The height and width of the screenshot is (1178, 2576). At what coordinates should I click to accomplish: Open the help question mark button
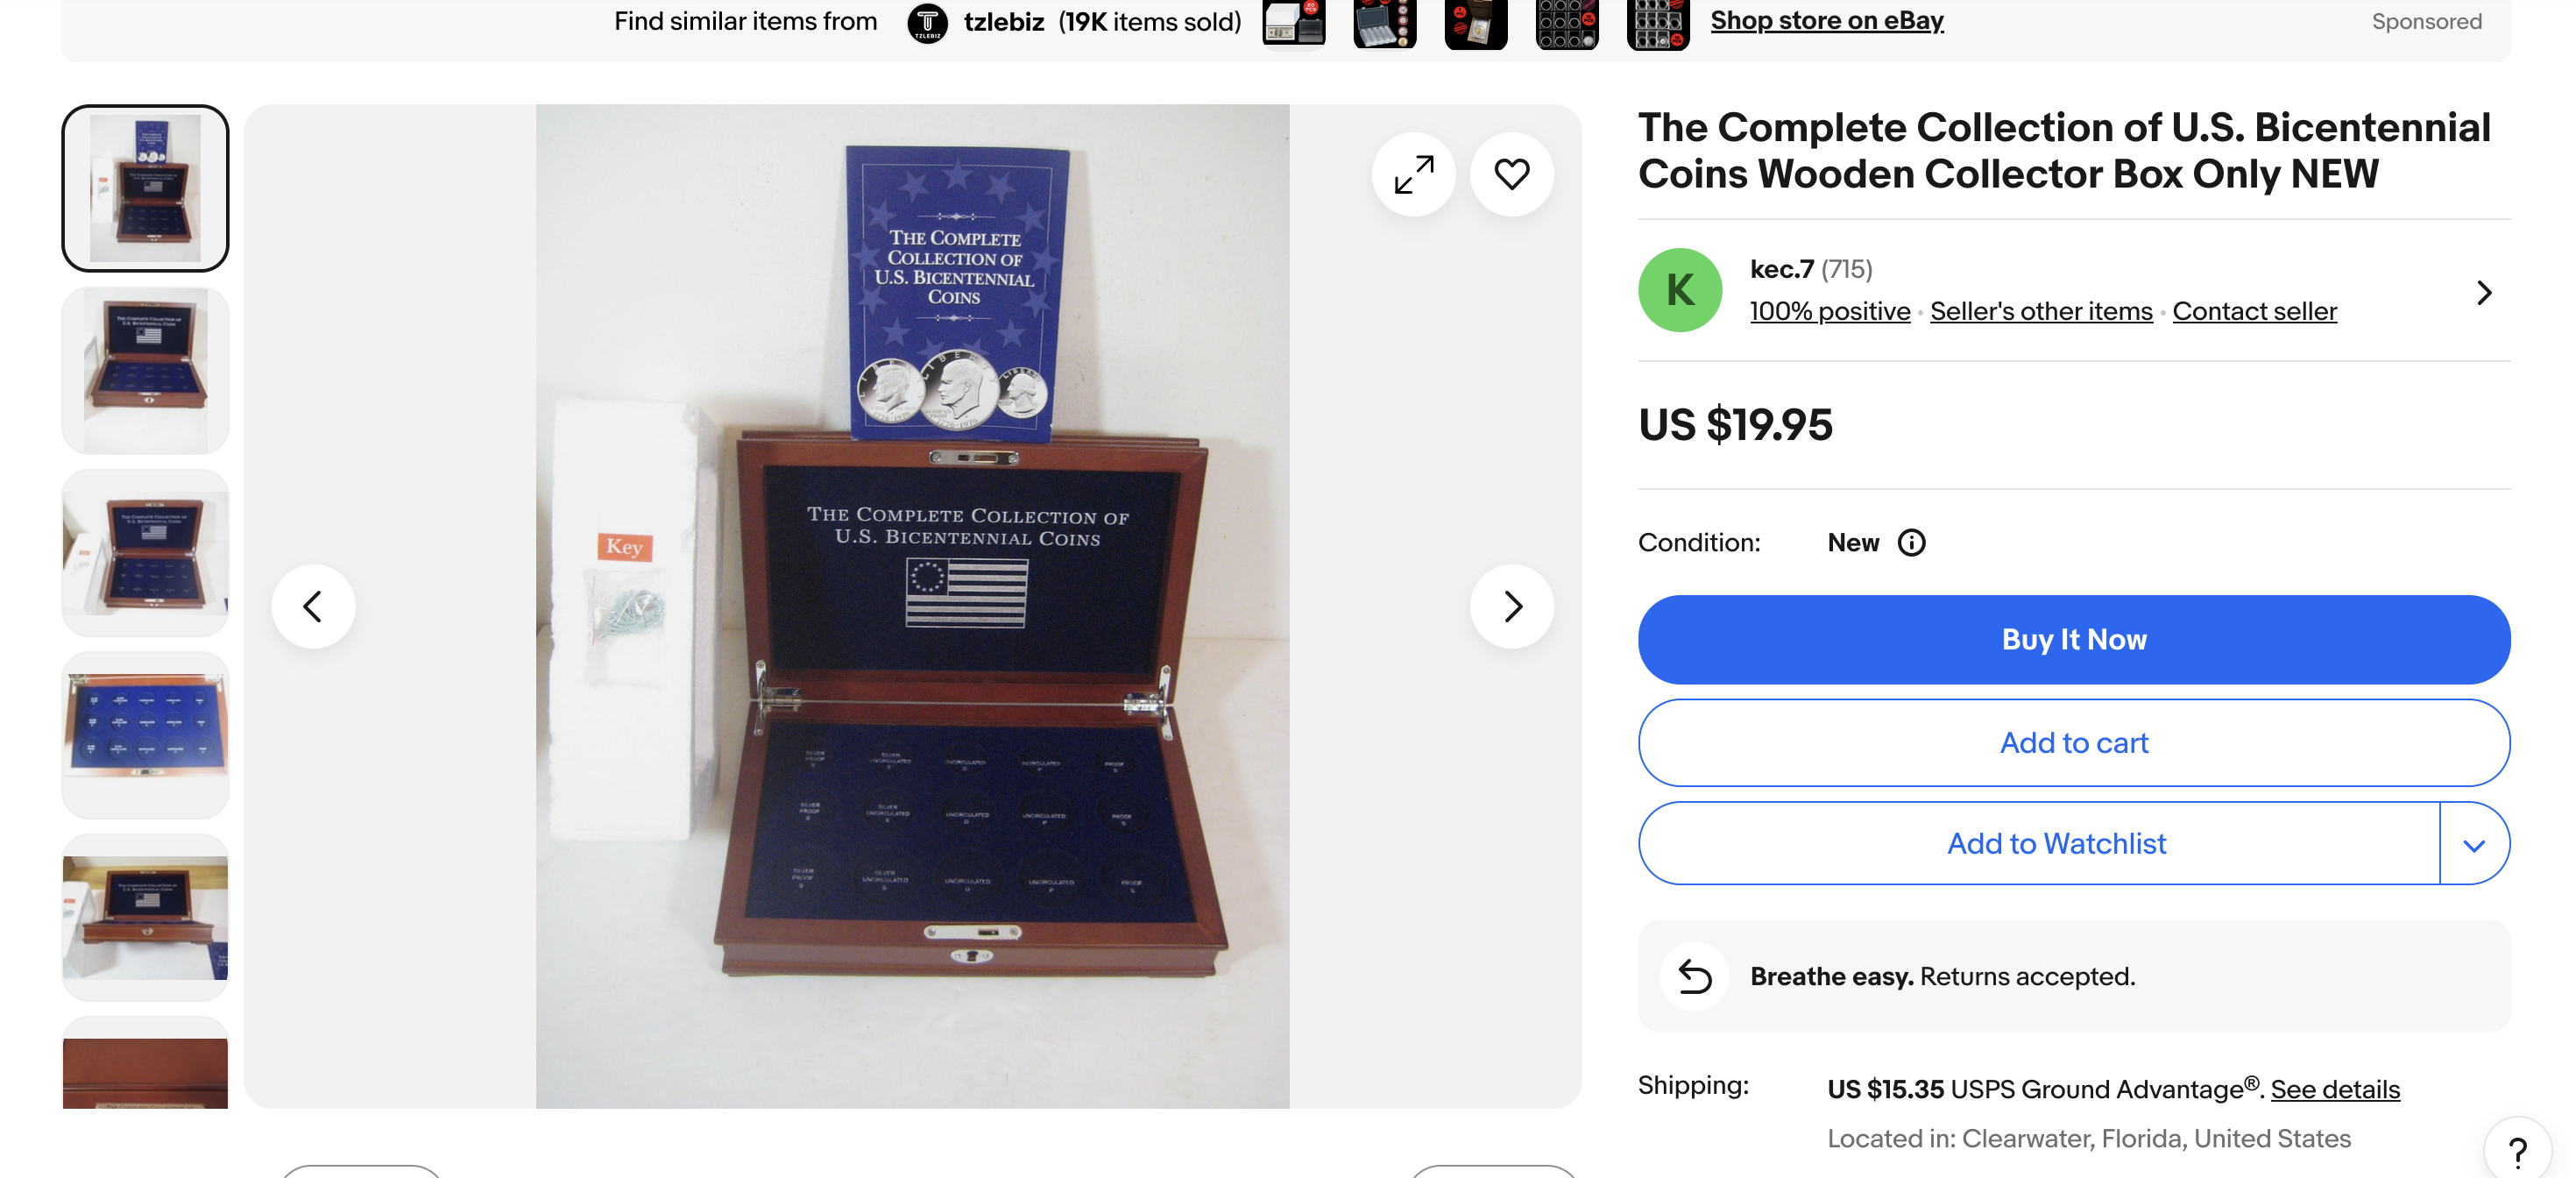coord(2517,1150)
